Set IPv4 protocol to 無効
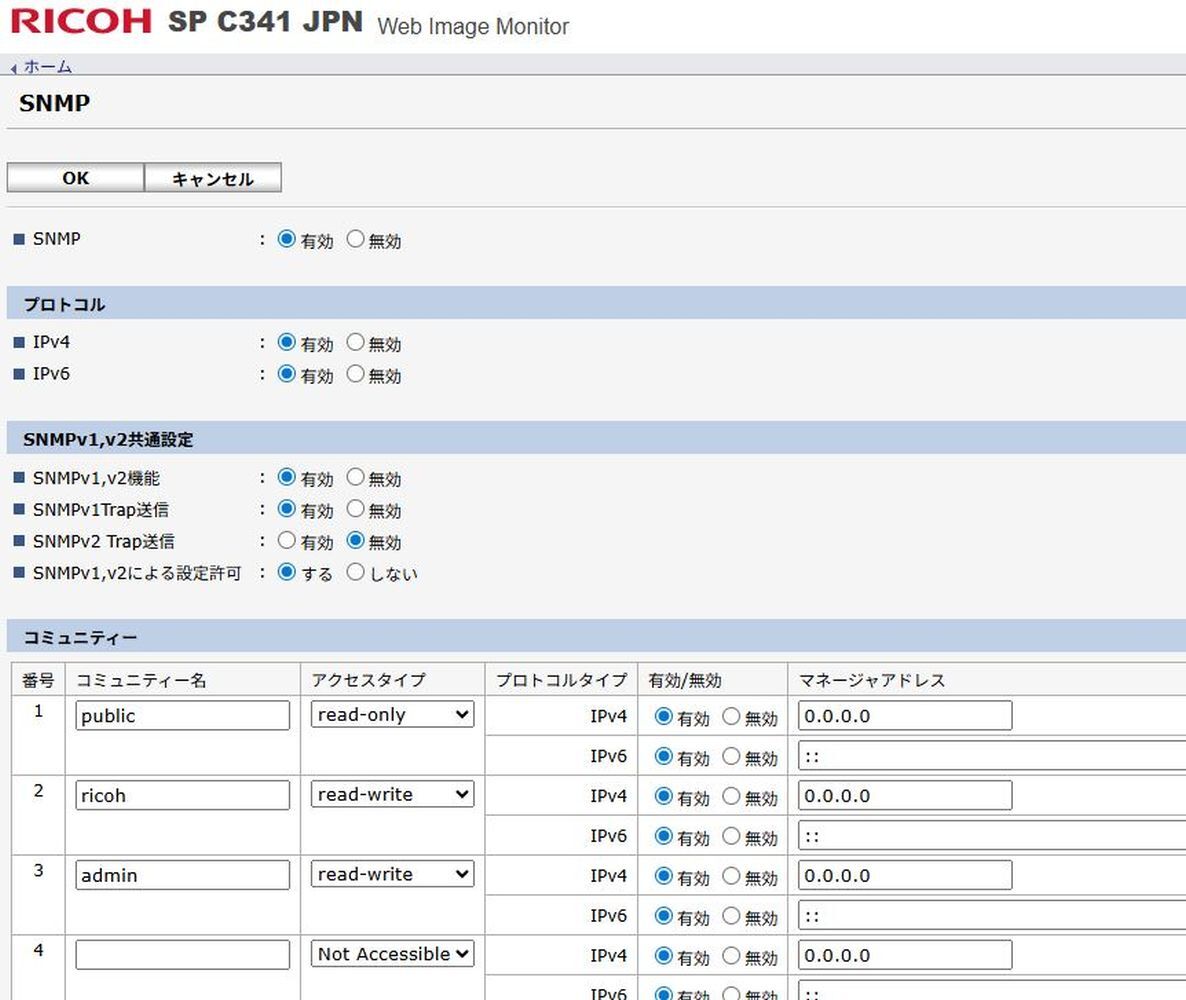The image size is (1186, 1000). [356, 343]
